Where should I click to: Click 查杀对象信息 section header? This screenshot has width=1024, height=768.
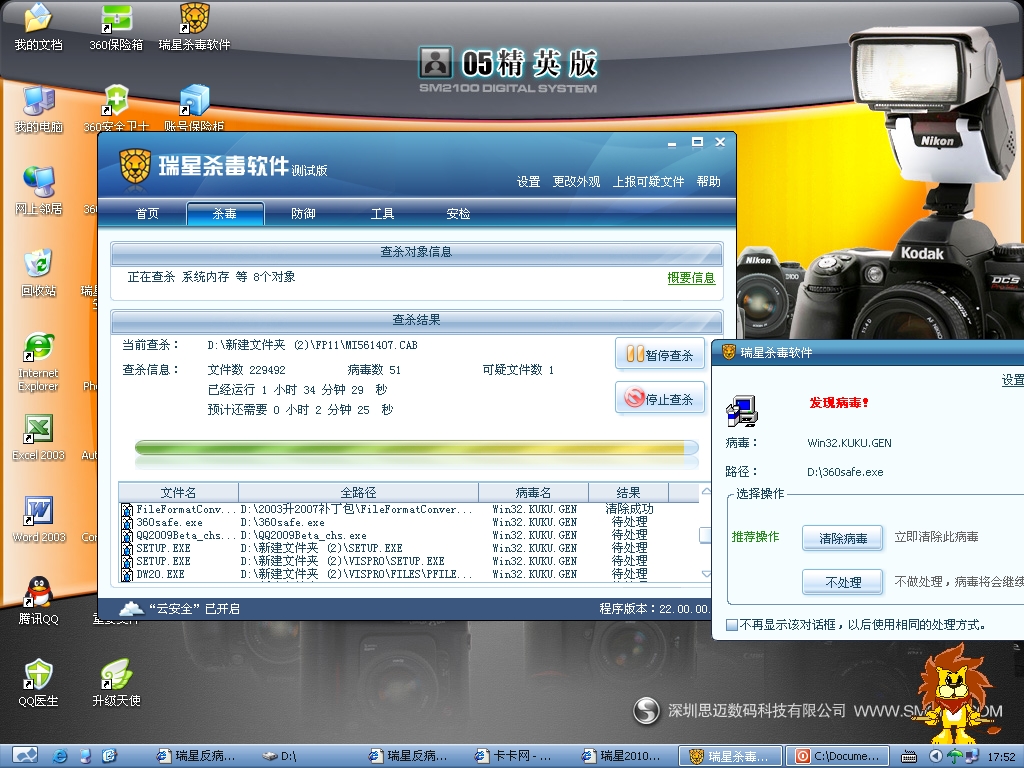[417, 252]
